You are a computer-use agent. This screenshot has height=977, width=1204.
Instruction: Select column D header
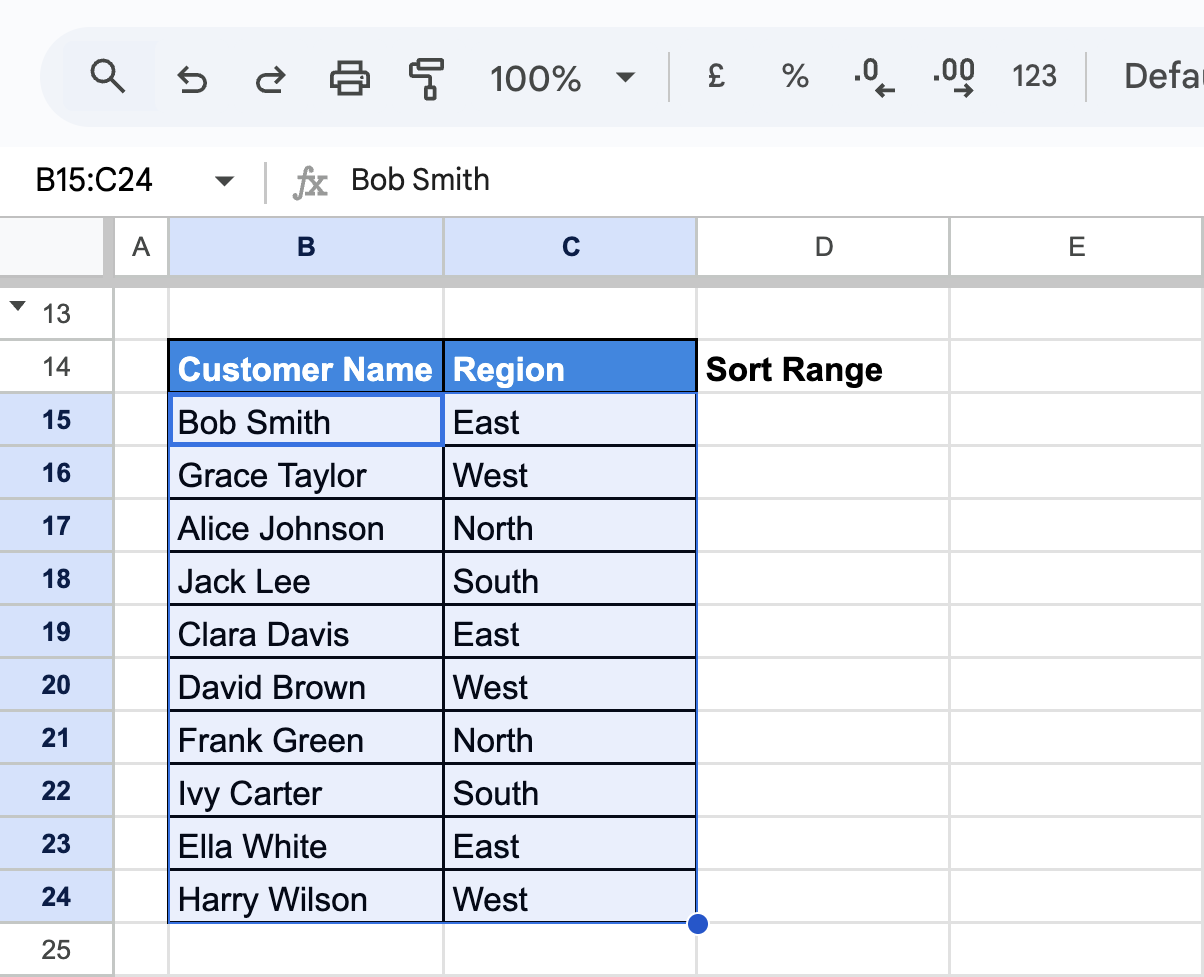(823, 247)
